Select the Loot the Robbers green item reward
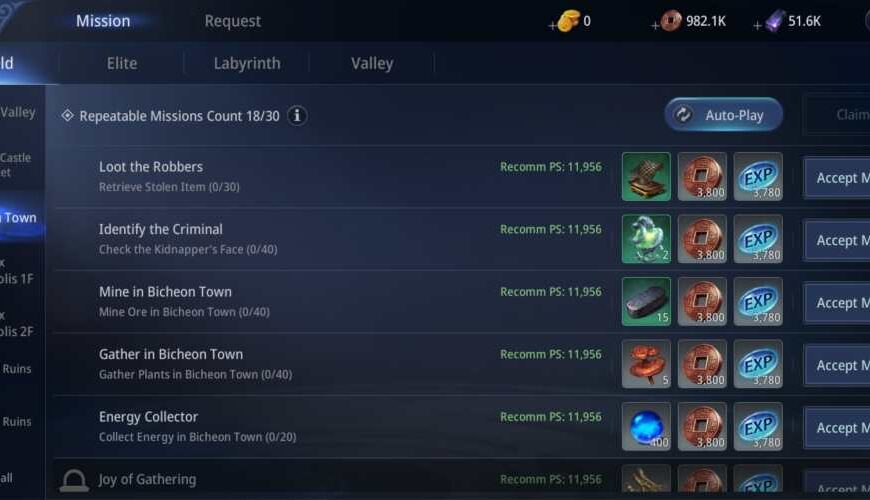This screenshot has height=500, width=870. click(x=646, y=176)
